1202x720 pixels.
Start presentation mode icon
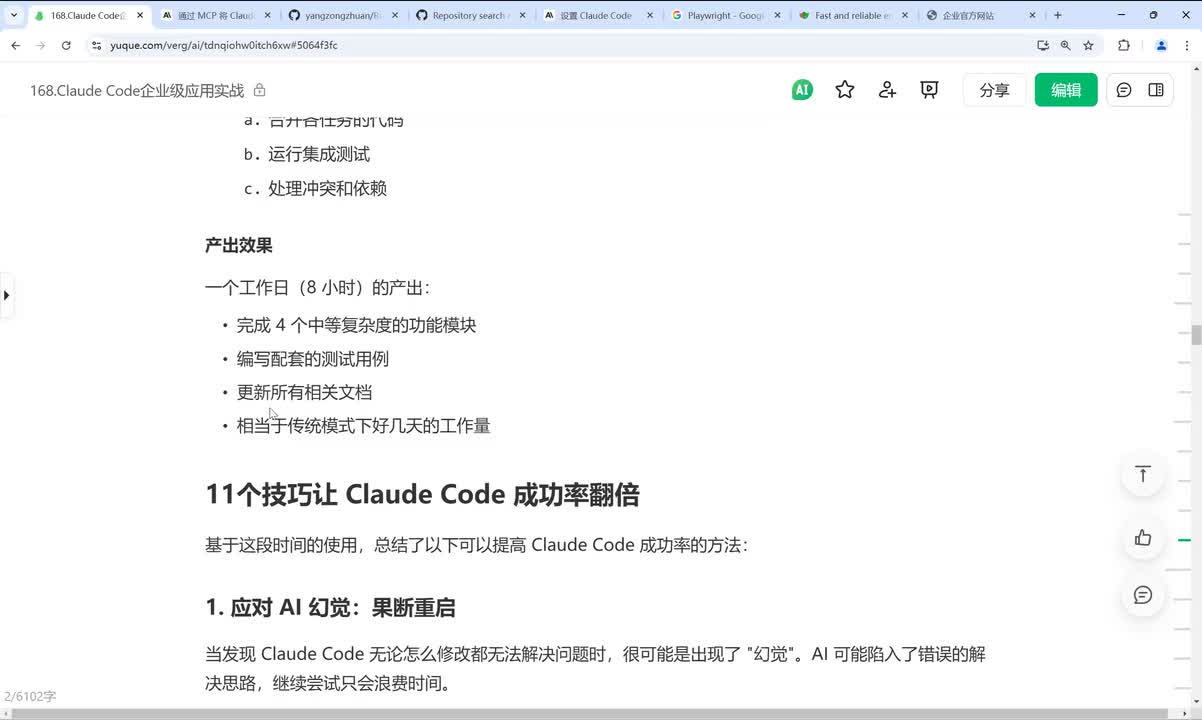point(929,90)
